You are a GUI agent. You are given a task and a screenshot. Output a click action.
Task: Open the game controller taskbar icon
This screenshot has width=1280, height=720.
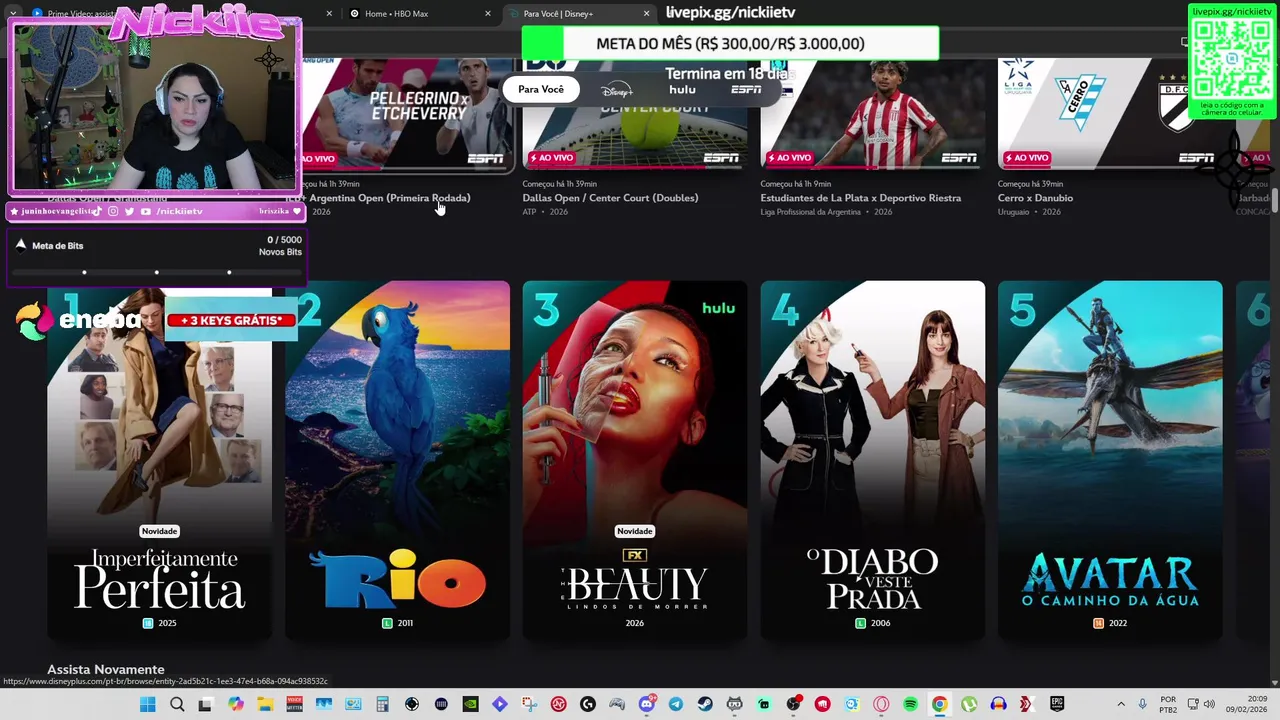click(x=617, y=704)
